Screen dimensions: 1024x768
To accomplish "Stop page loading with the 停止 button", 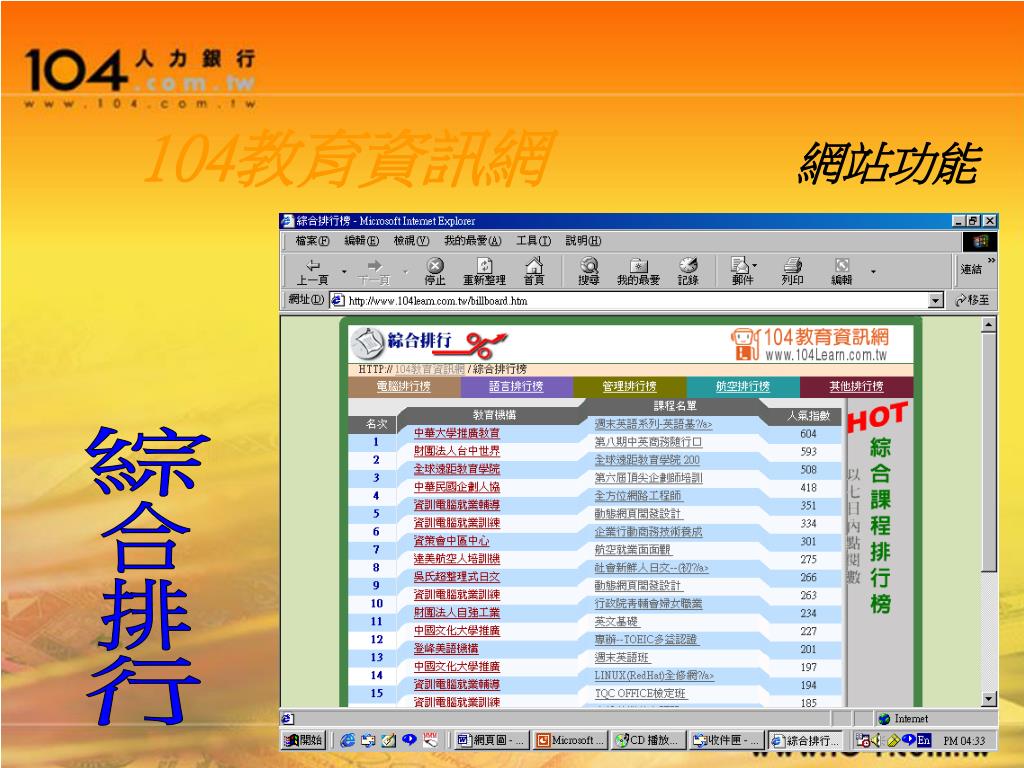I will pos(435,271).
